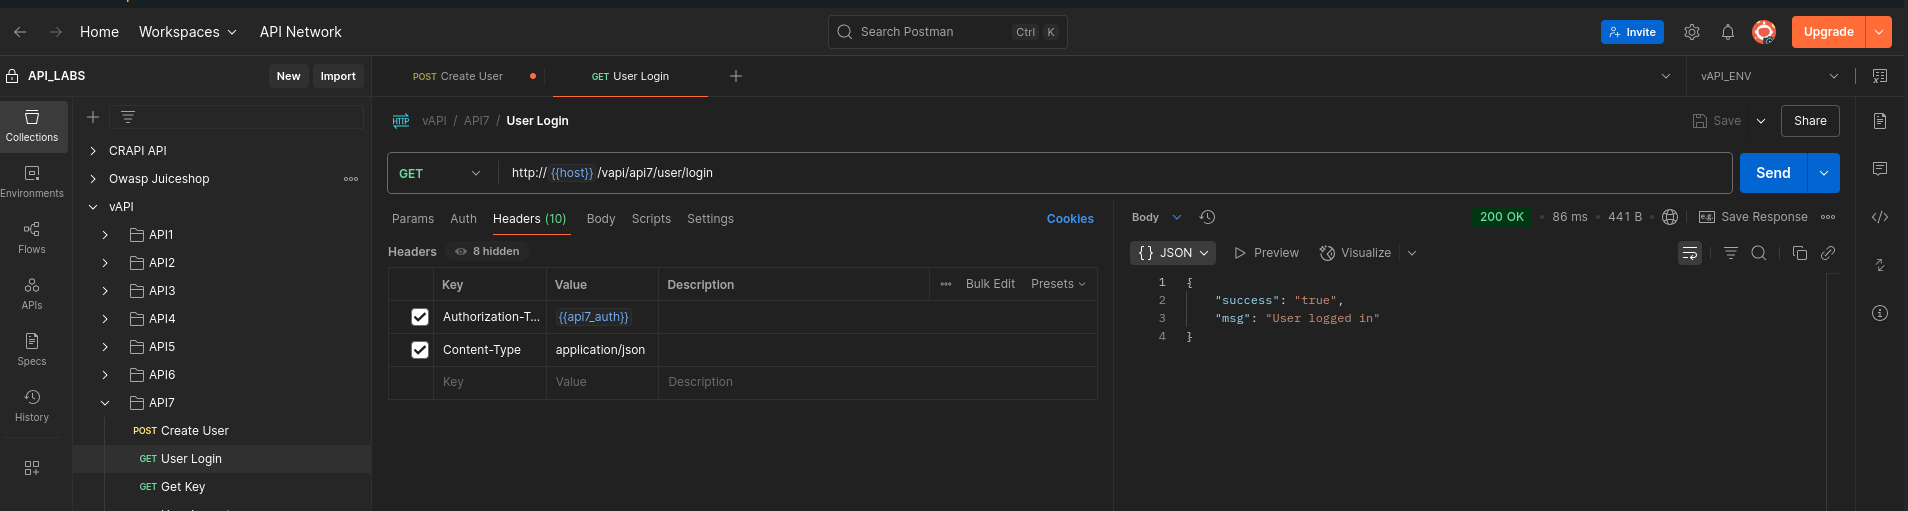This screenshot has width=1908, height=511.
Task: Switch to the request Body tab
Action: pos(601,219)
